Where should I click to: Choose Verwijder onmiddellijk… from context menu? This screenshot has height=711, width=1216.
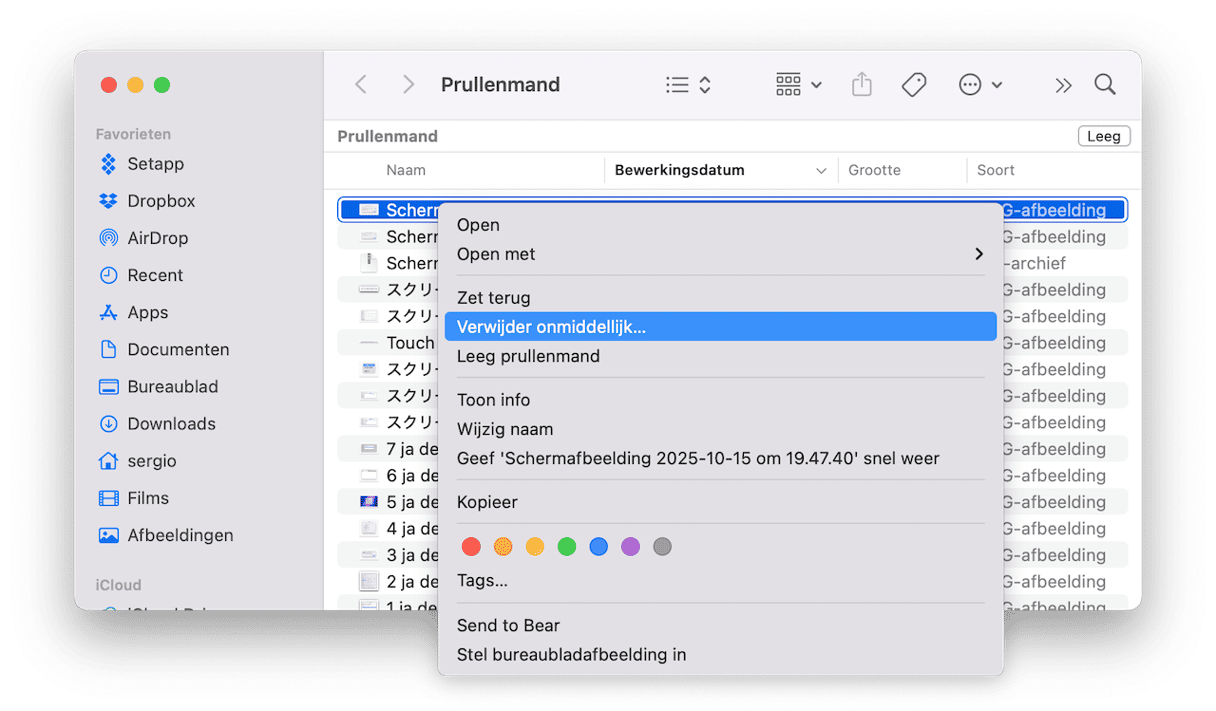click(720, 327)
